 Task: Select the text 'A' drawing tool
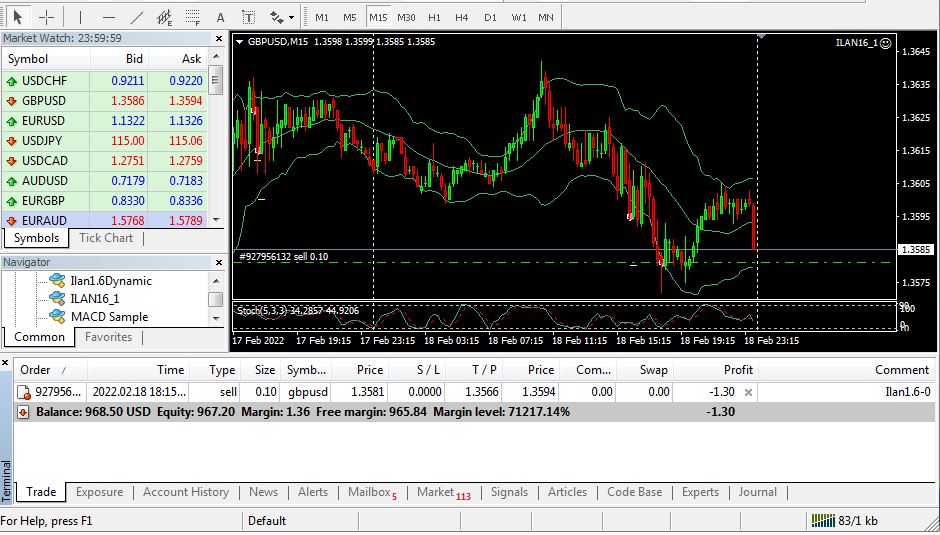click(220, 17)
